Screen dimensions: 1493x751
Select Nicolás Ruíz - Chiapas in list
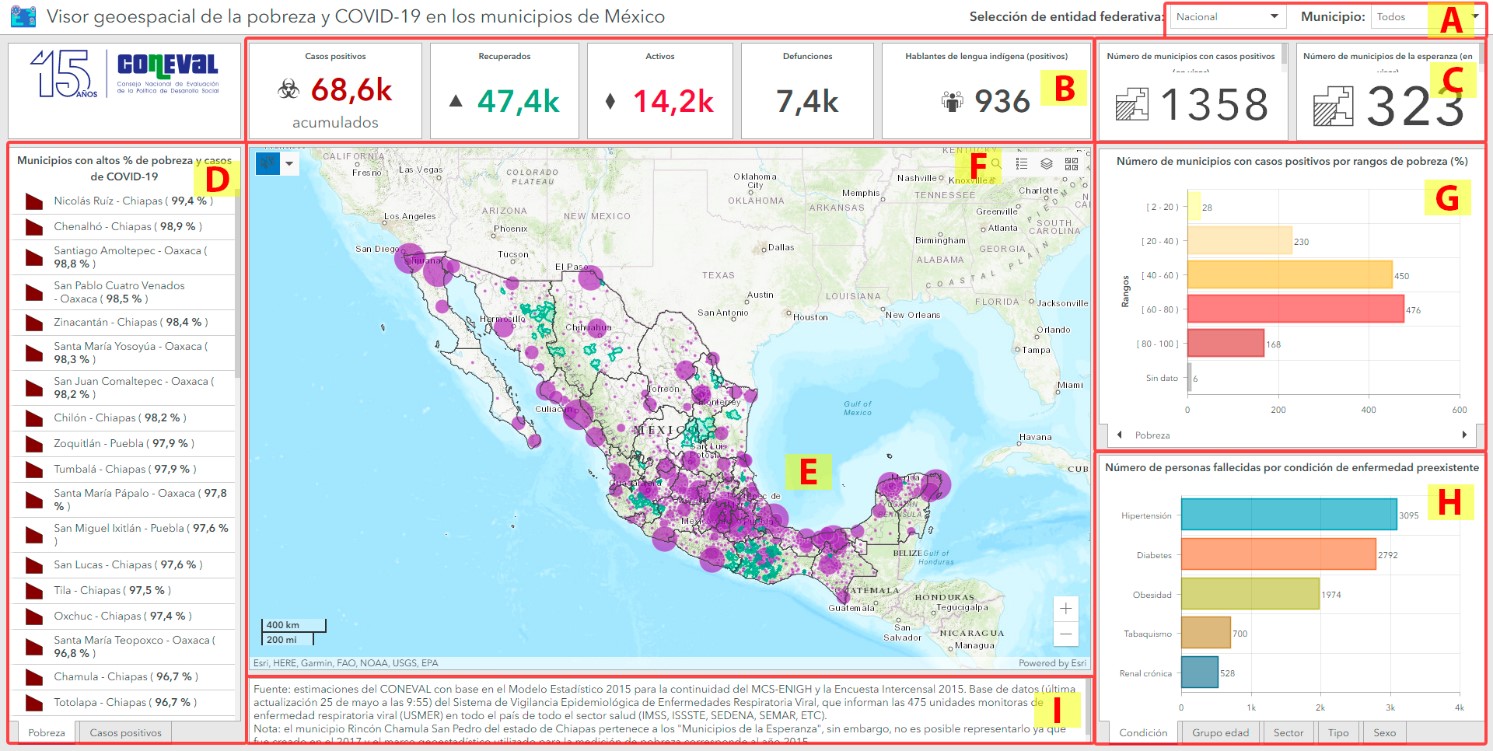(x=123, y=201)
